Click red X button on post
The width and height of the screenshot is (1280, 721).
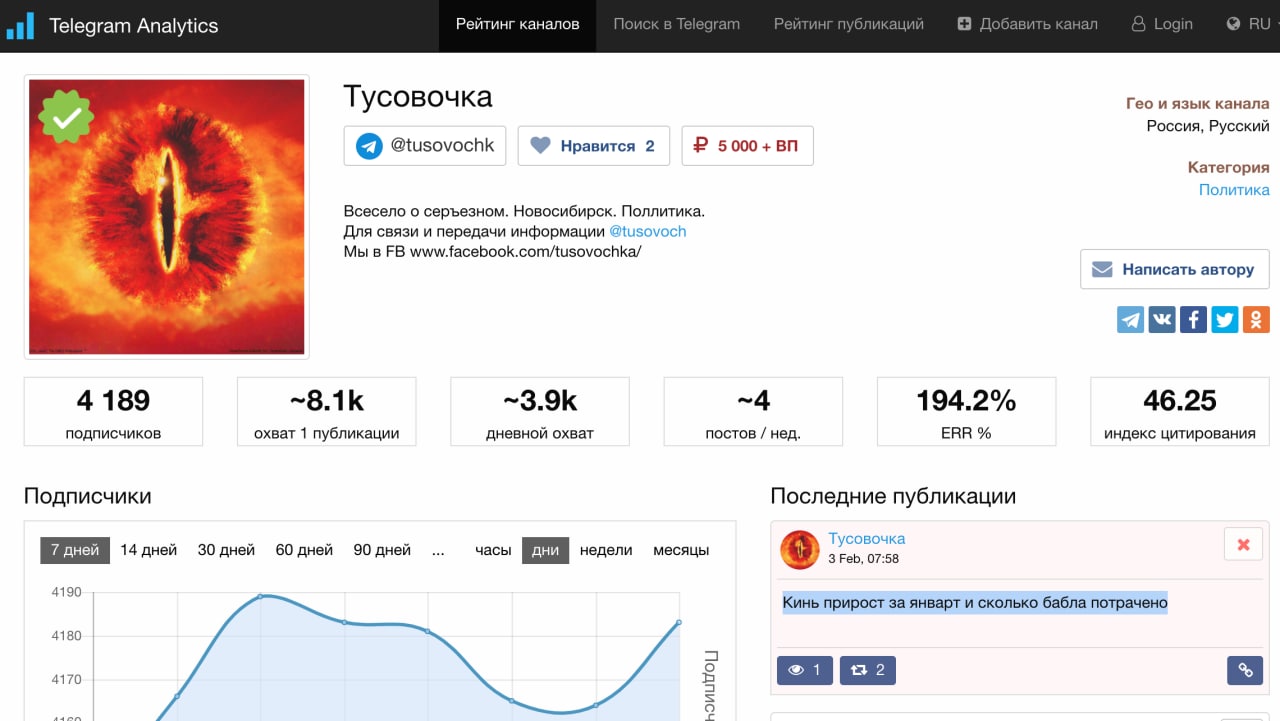pos(1243,545)
